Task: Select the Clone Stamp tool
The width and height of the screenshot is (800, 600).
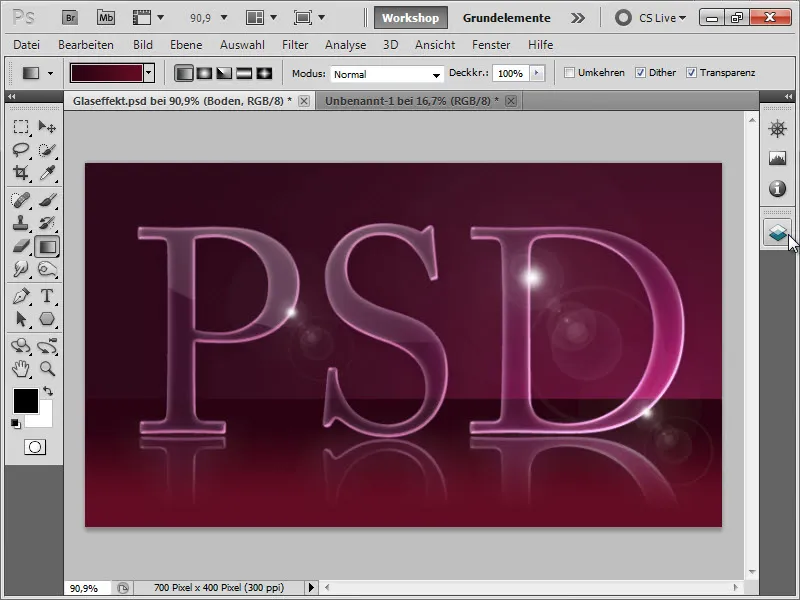Action: 21,223
